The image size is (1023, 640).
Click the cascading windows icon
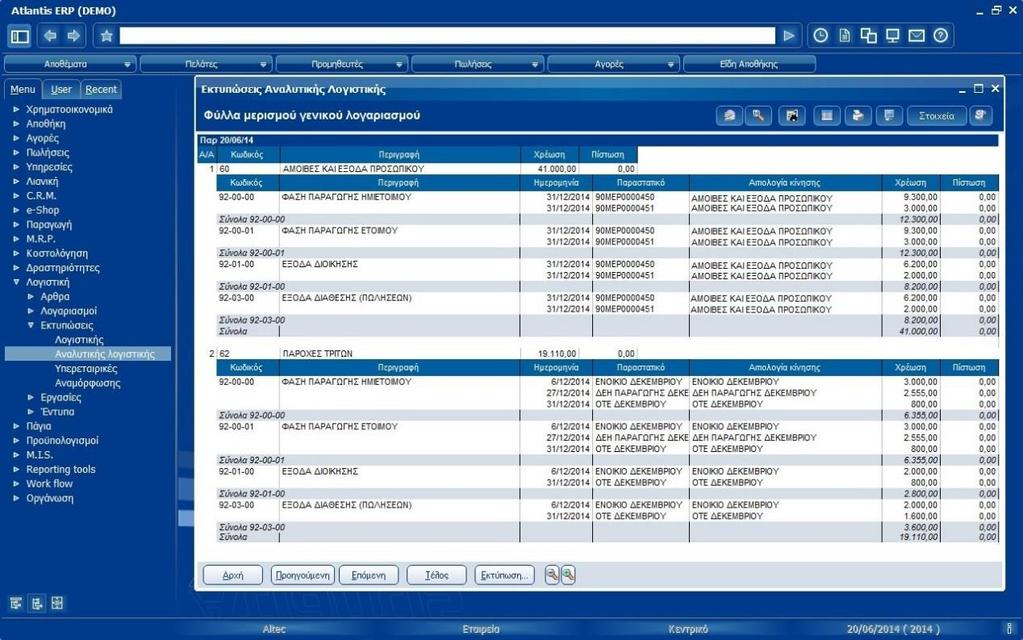pyautogui.click(x=868, y=36)
